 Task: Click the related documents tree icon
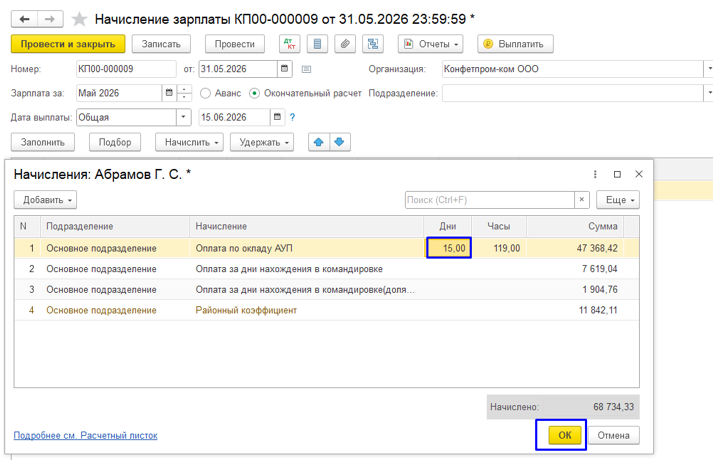click(x=373, y=44)
